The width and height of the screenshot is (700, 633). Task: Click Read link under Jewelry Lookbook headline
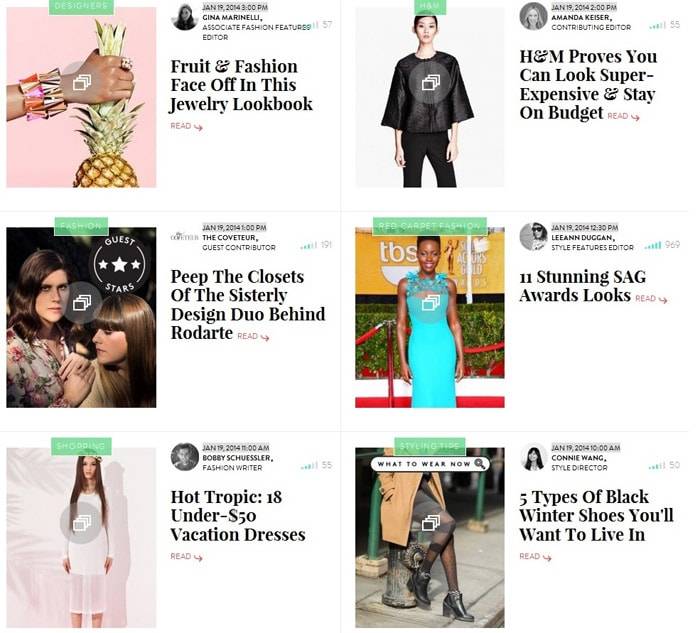[x=187, y=126]
